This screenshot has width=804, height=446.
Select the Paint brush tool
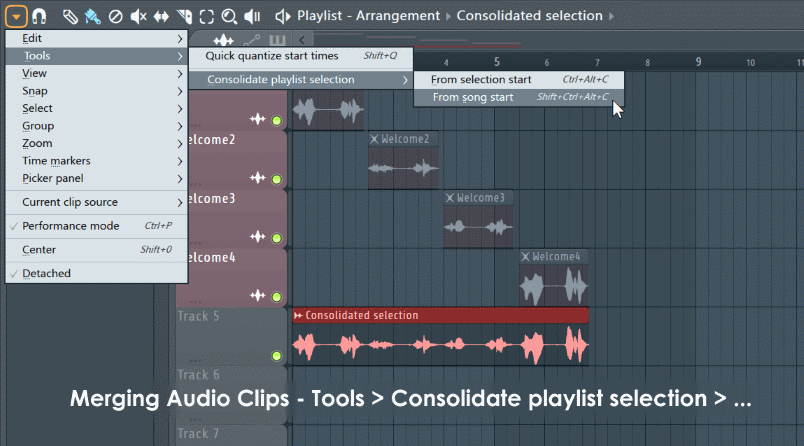pyautogui.click(x=92, y=16)
